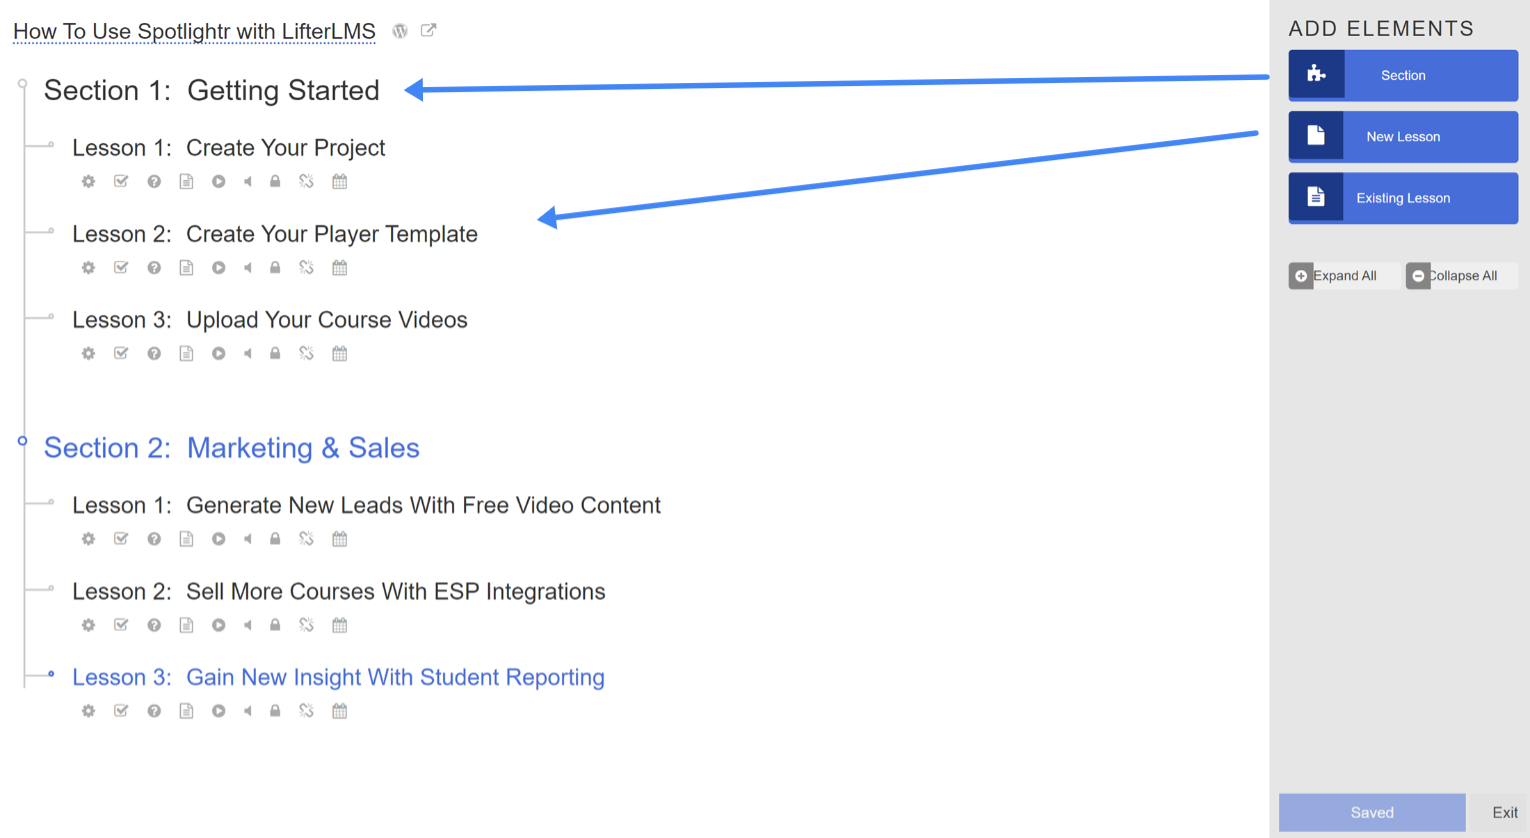Click checkmark icon under Gain New Insight lesson

121,711
